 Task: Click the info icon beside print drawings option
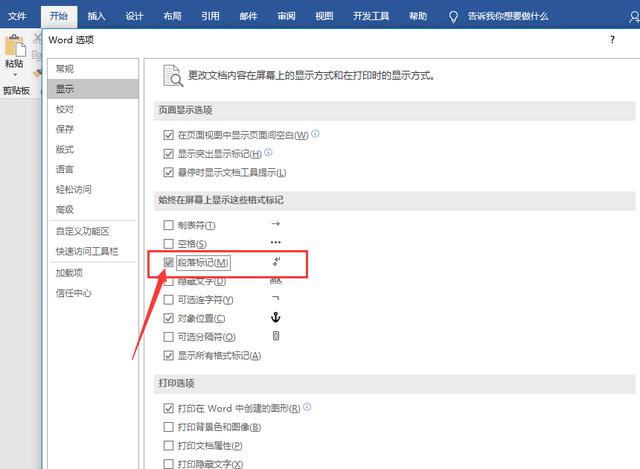[x=307, y=407]
